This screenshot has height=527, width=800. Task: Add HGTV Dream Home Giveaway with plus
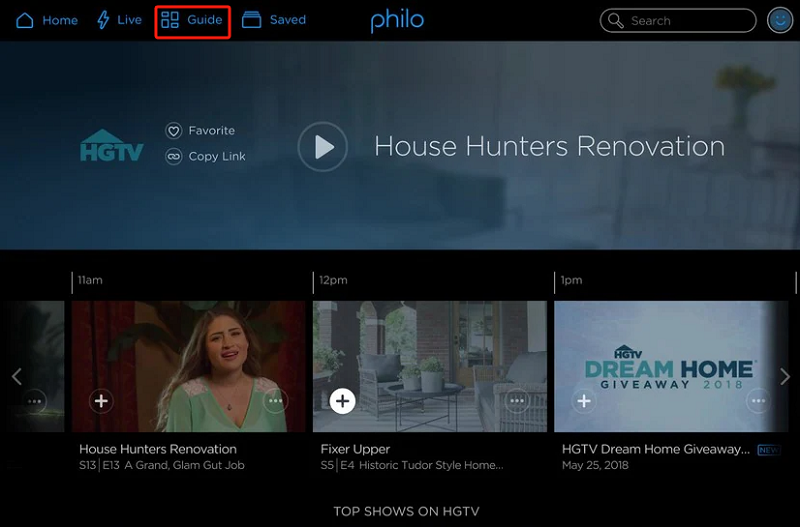[584, 401]
